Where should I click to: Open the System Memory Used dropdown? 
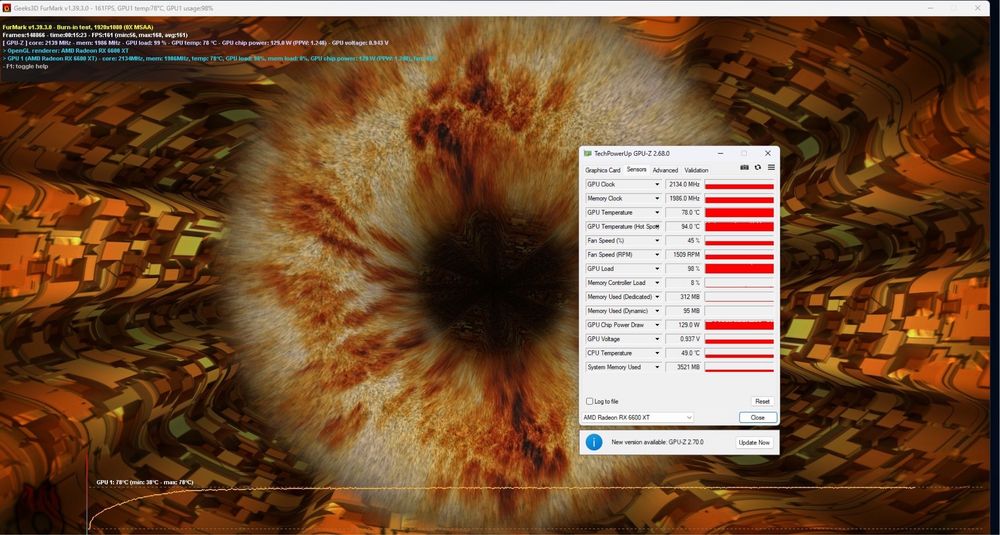click(657, 367)
